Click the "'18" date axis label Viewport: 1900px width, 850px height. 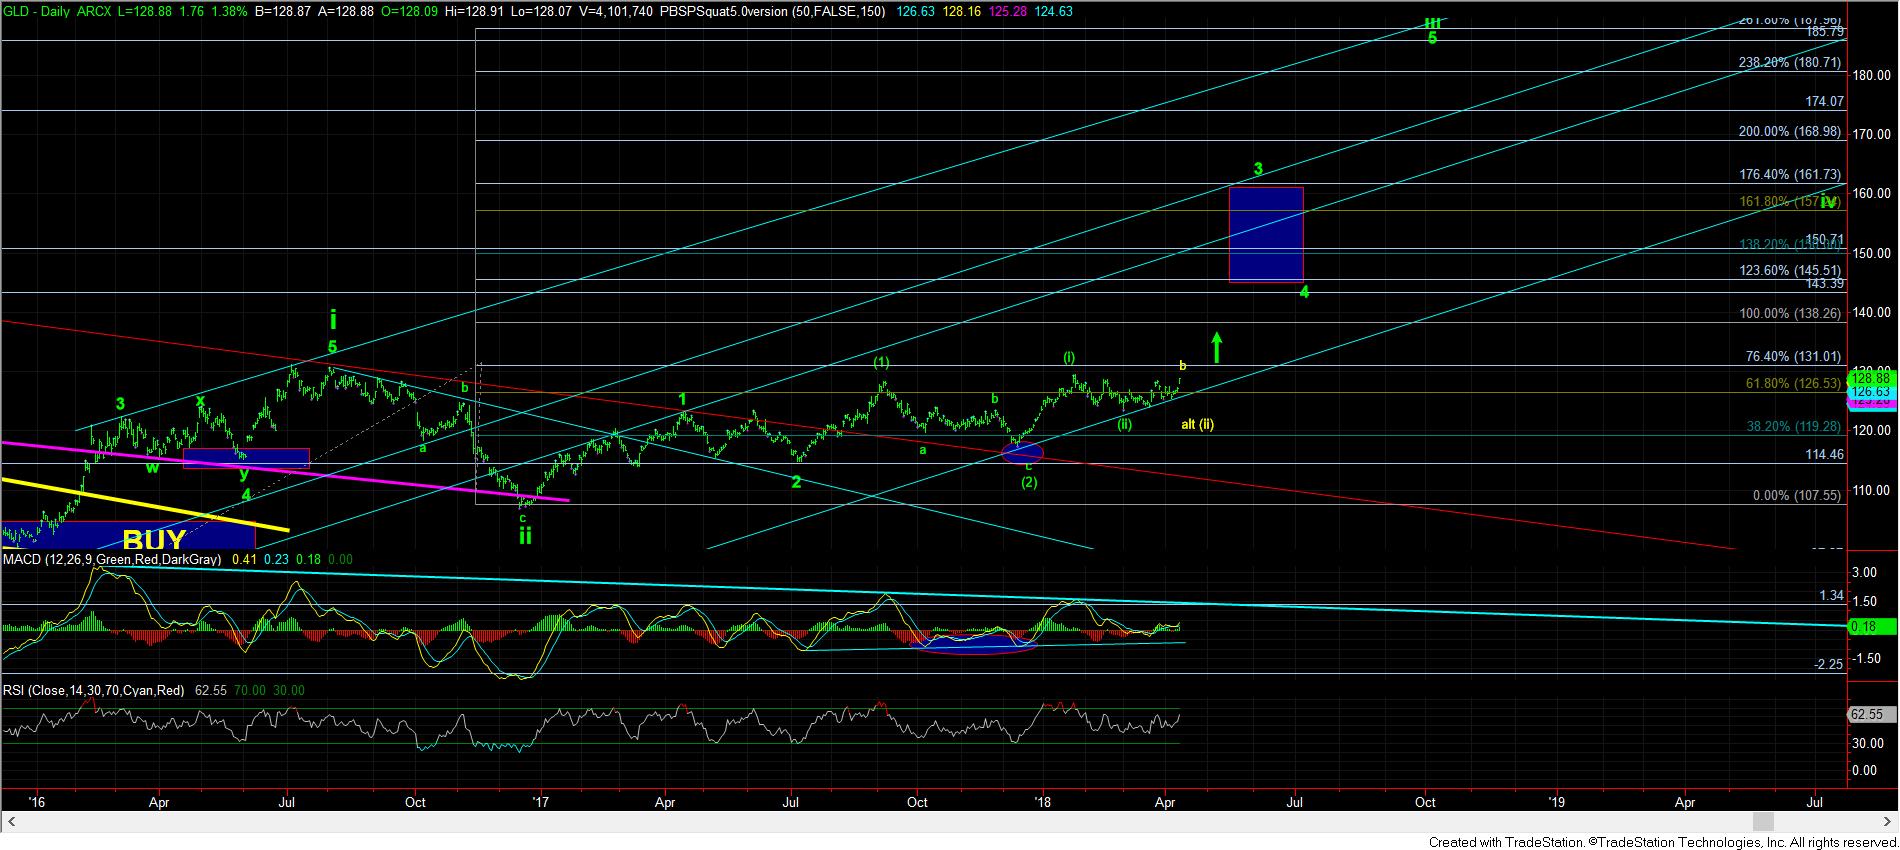click(x=1043, y=802)
